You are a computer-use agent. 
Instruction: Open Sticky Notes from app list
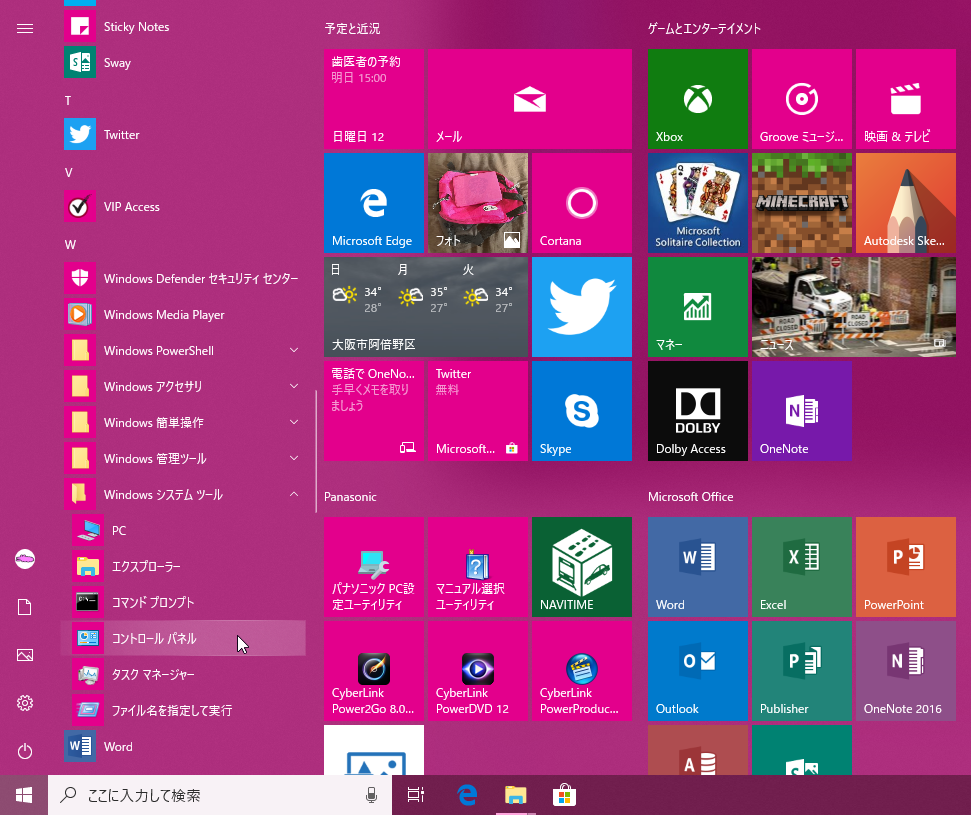[183, 27]
